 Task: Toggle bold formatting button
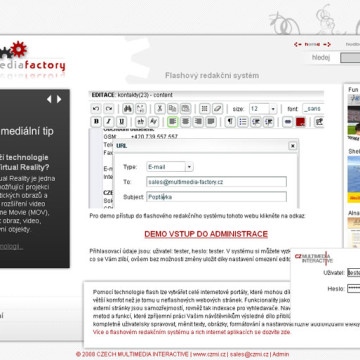96,122
